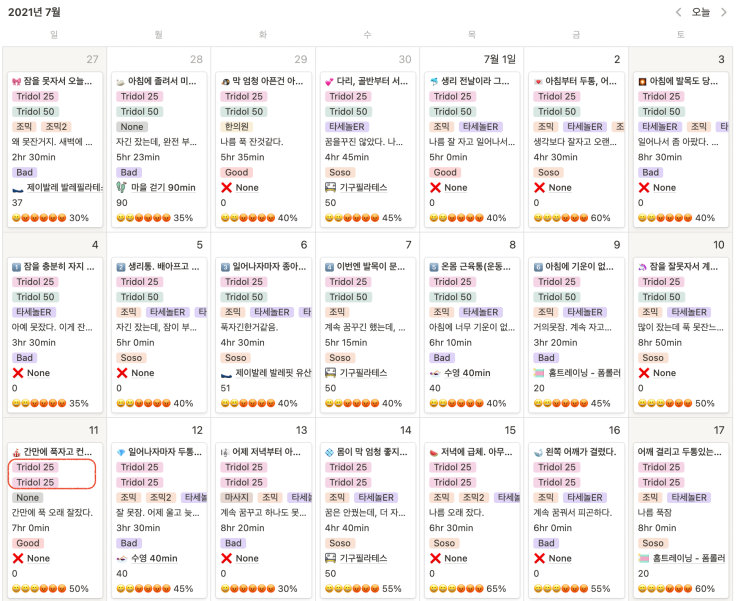Click the emoji icon on July 10 card title

point(643,267)
